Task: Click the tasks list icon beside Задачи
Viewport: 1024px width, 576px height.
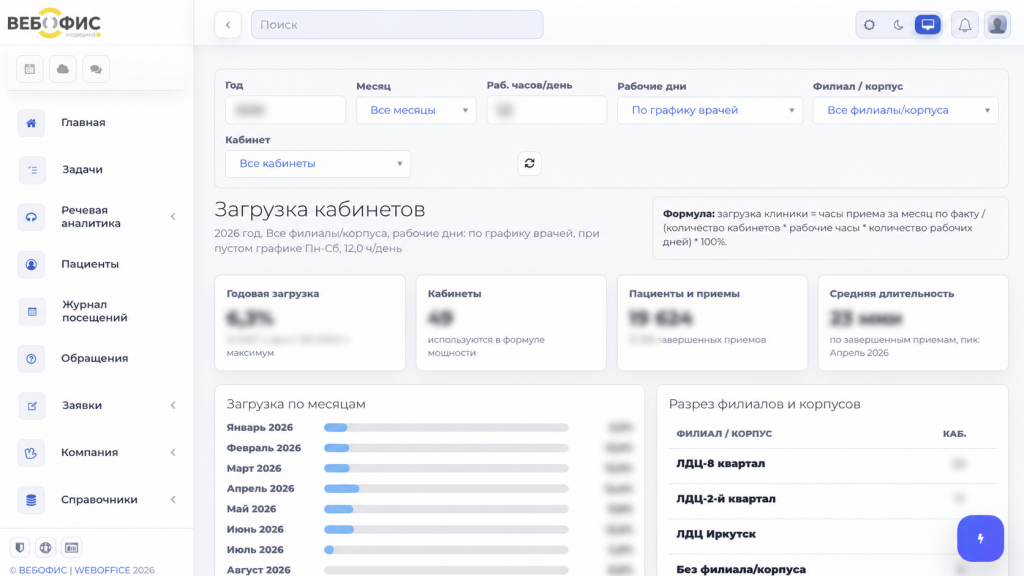Action: pos(31,170)
